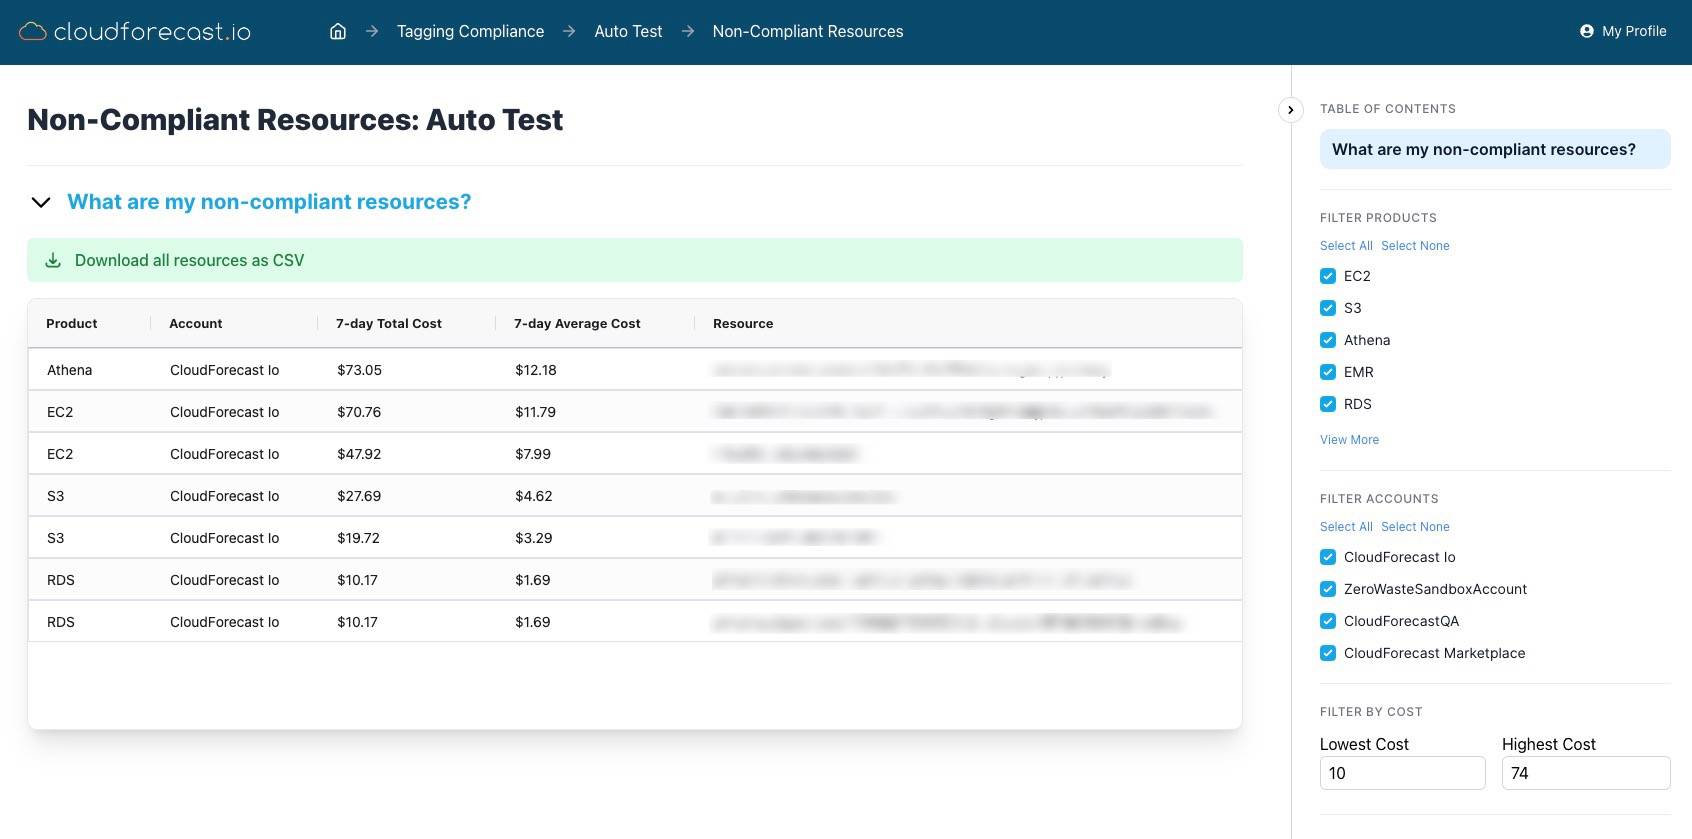Image resolution: width=1692 pixels, height=839 pixels.
Task: Click the Athena product cell
Action: click(70, 370)
